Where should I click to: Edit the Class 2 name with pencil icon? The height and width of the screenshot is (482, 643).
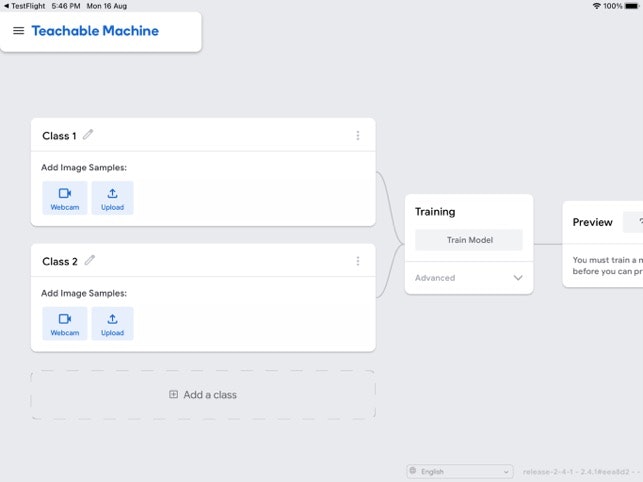click(x=89, y=260)
